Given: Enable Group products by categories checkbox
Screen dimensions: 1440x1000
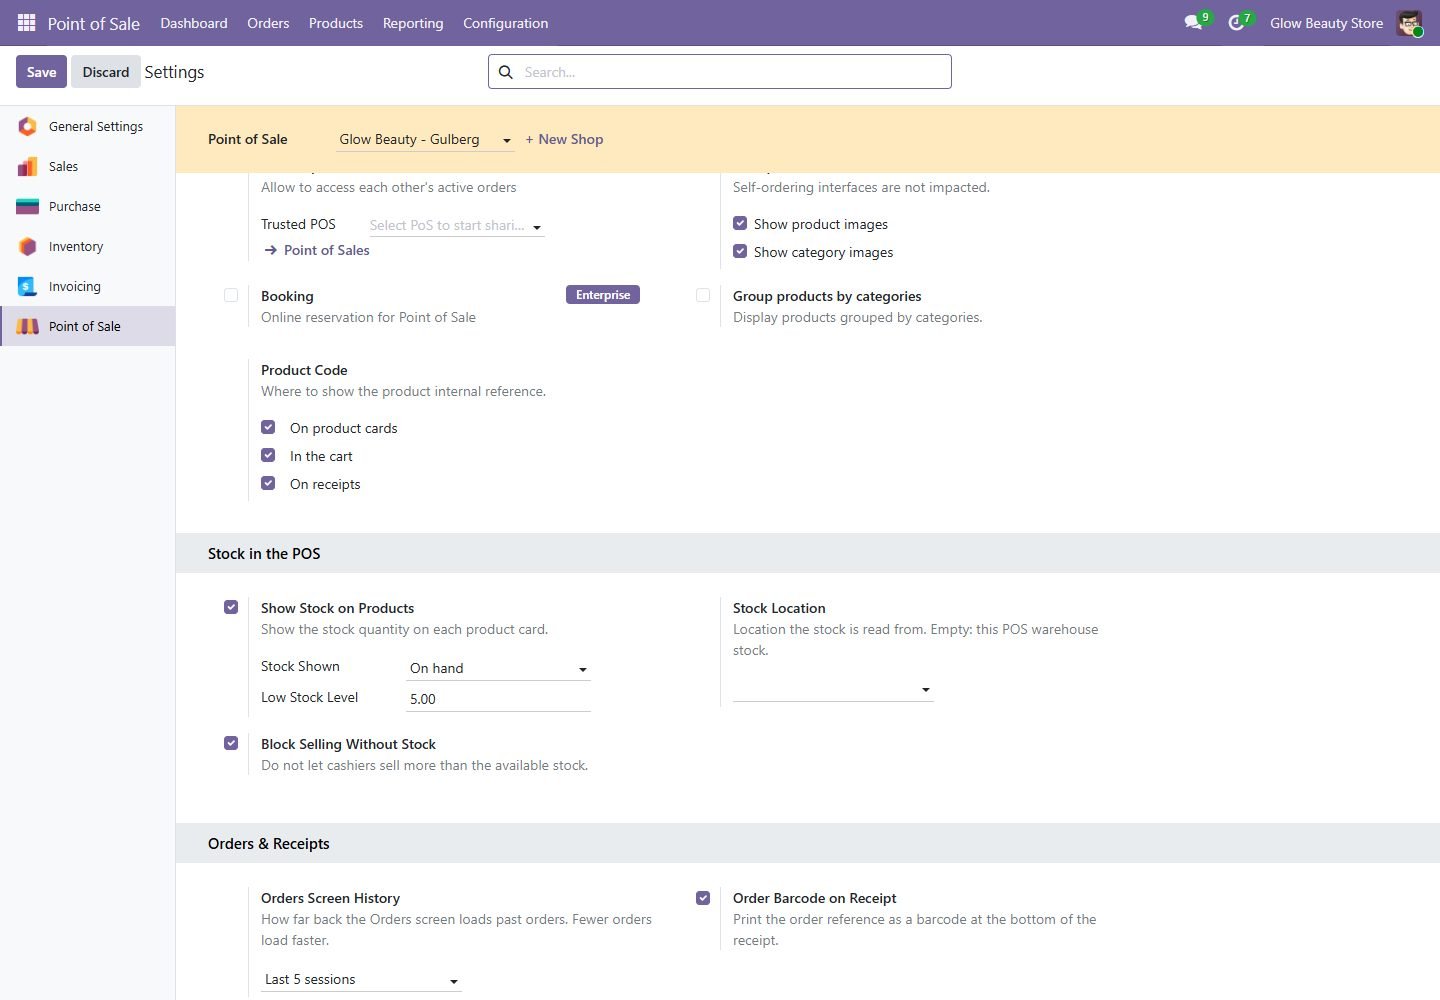Looking at the screenshot, I should pos(703,295).
